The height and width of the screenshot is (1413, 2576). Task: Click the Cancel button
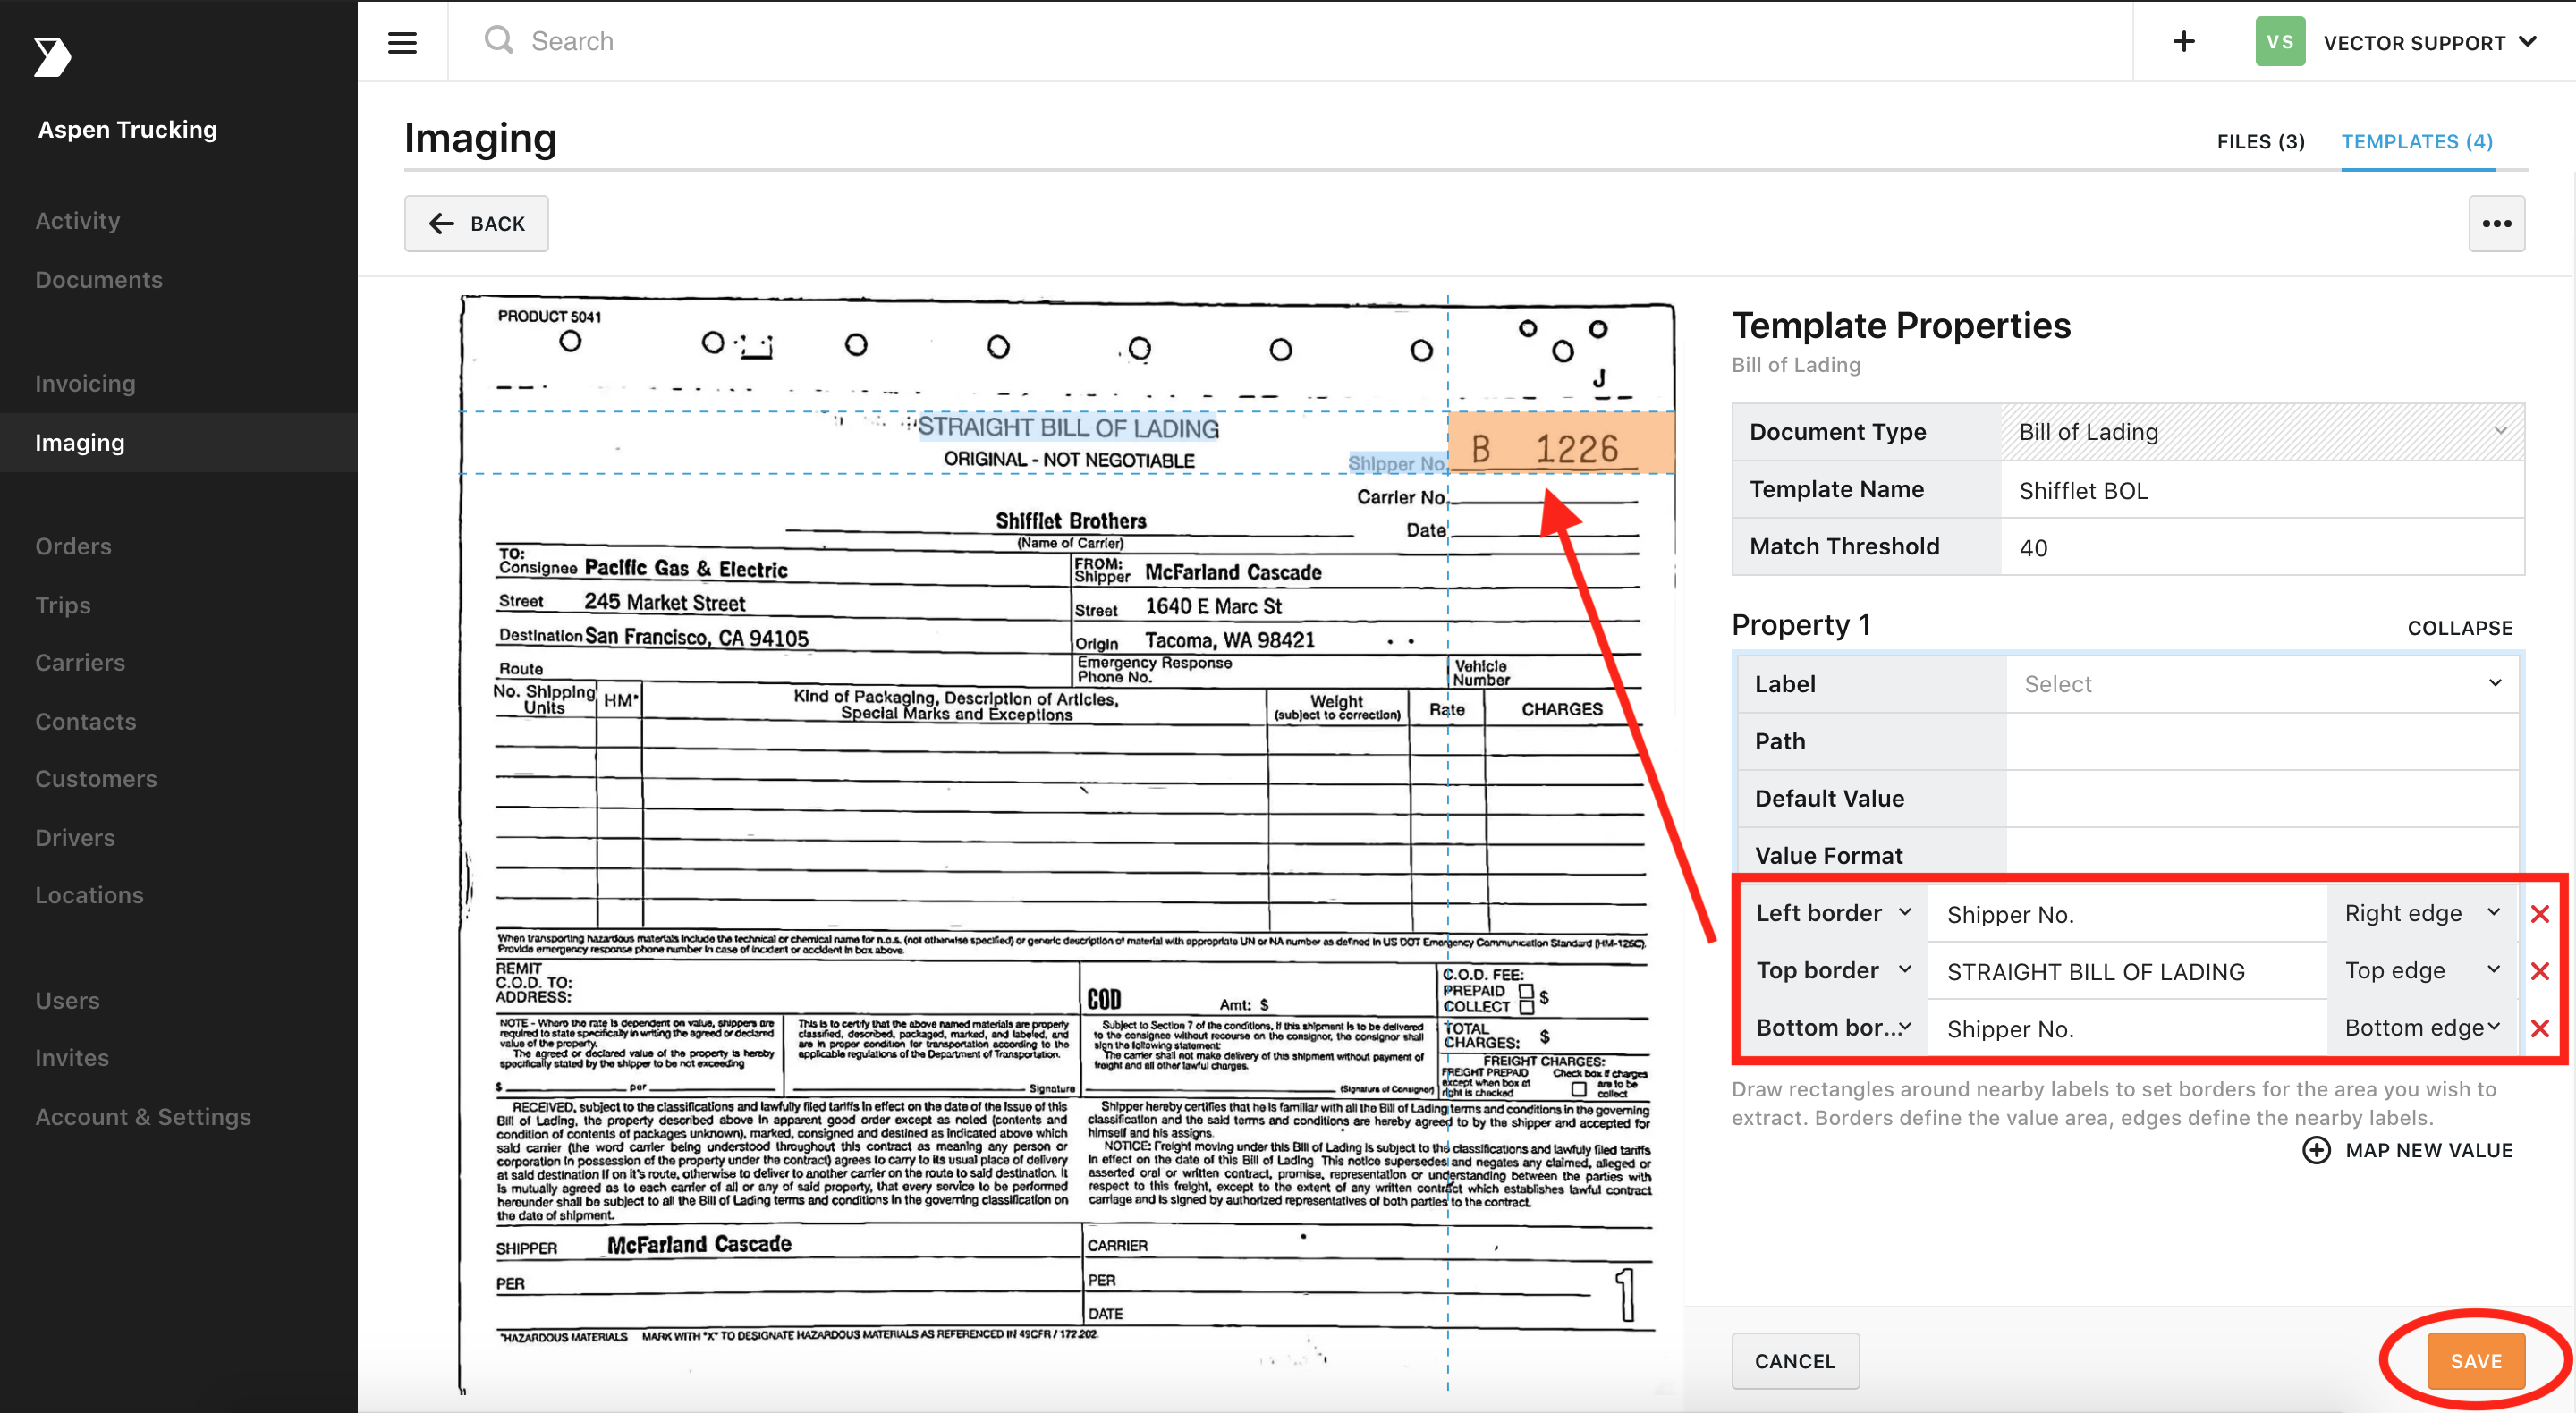tap(1795, 1361)
